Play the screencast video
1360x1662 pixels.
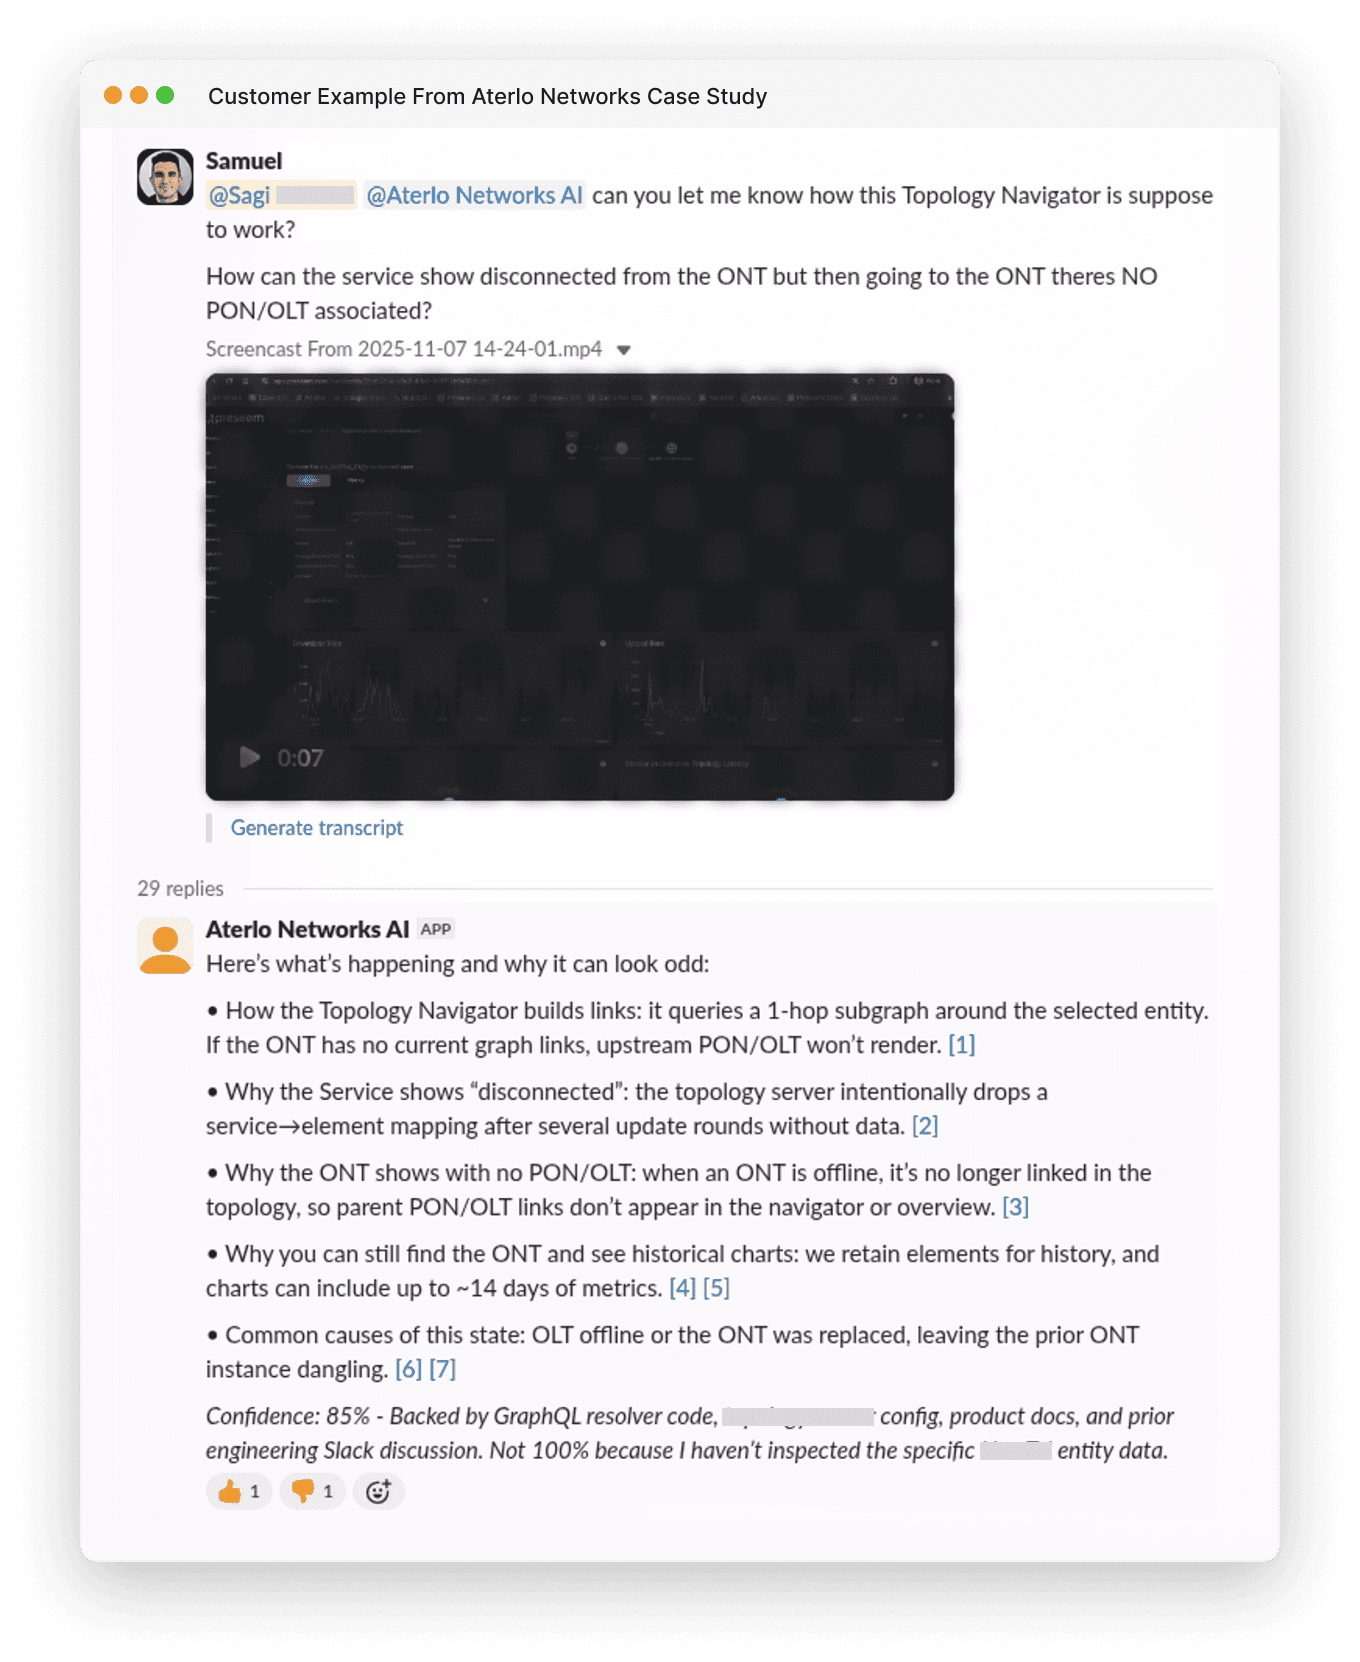(250, 757)
